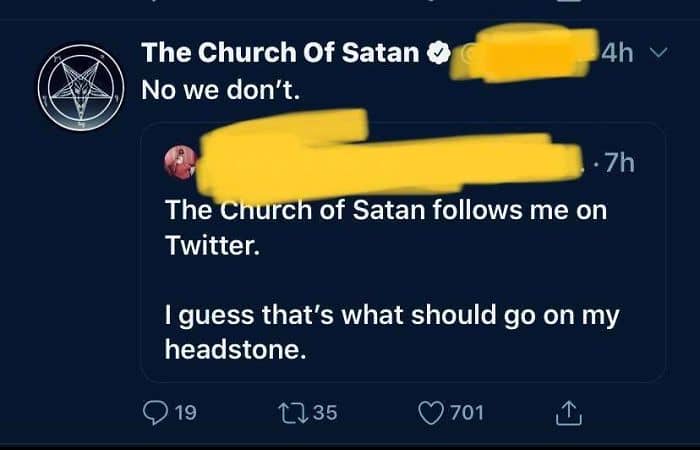Open The Church Of Satan profile name

280,52
